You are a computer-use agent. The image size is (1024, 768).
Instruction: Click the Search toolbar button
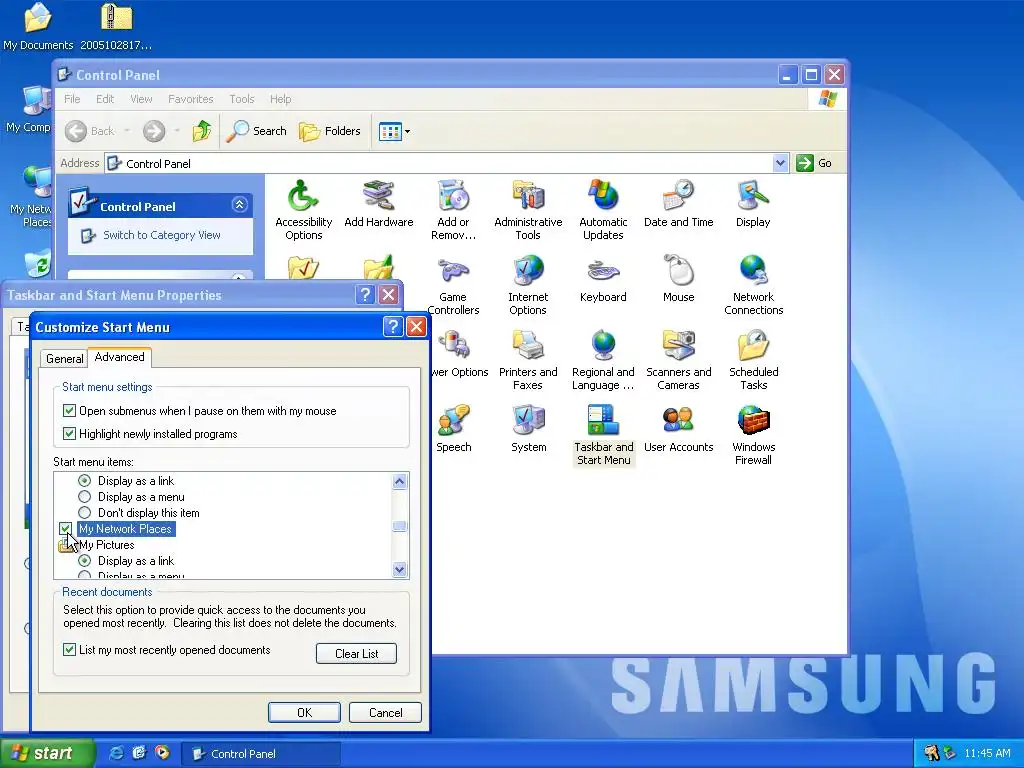coord(257,131)
